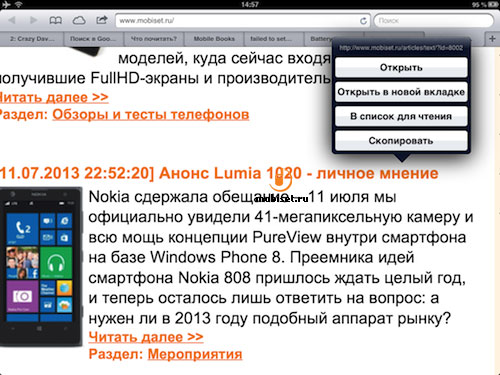Viewport: 500px width, 375px height.
Task: Tap the Safari forward arrow
Action: (33, 20)
